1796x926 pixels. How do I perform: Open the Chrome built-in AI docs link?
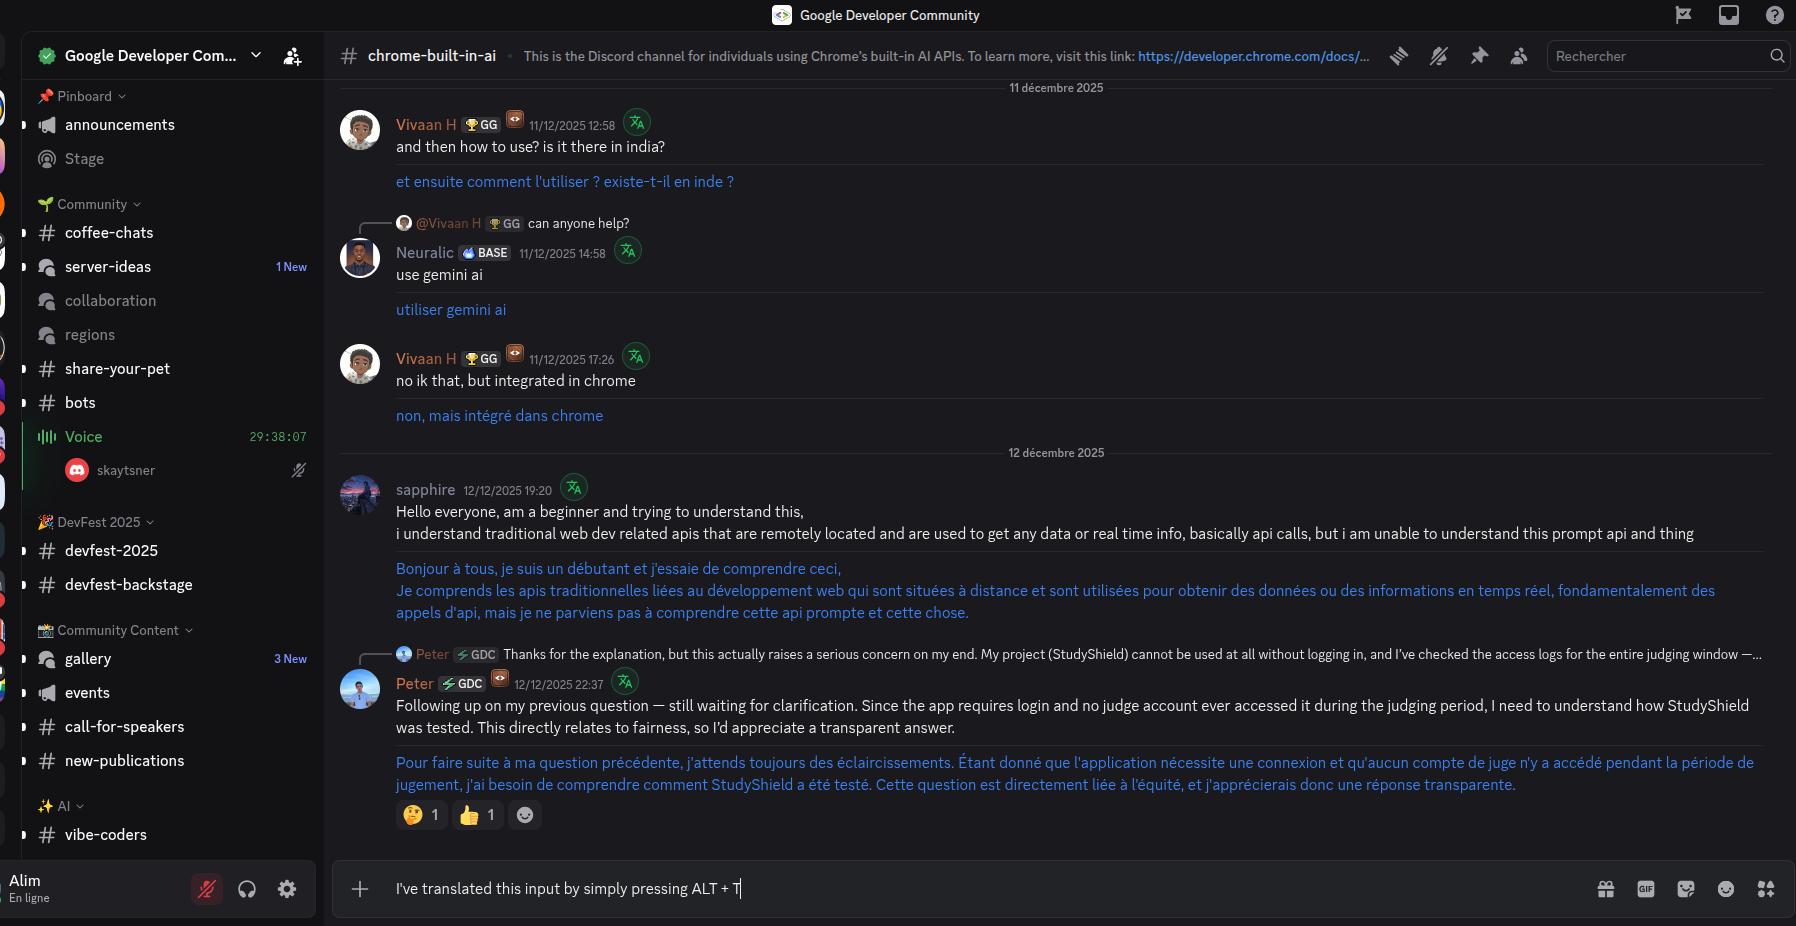(1253, 56)
